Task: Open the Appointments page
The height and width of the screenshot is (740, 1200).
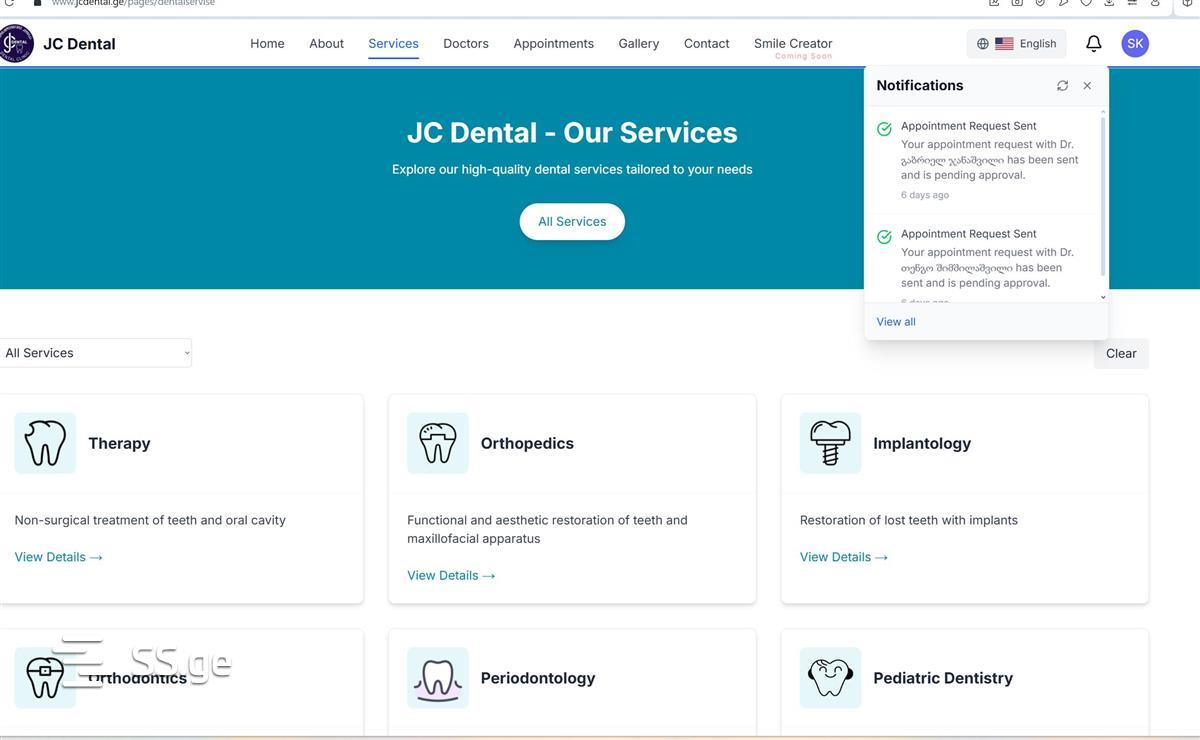Action: [553, 44]
